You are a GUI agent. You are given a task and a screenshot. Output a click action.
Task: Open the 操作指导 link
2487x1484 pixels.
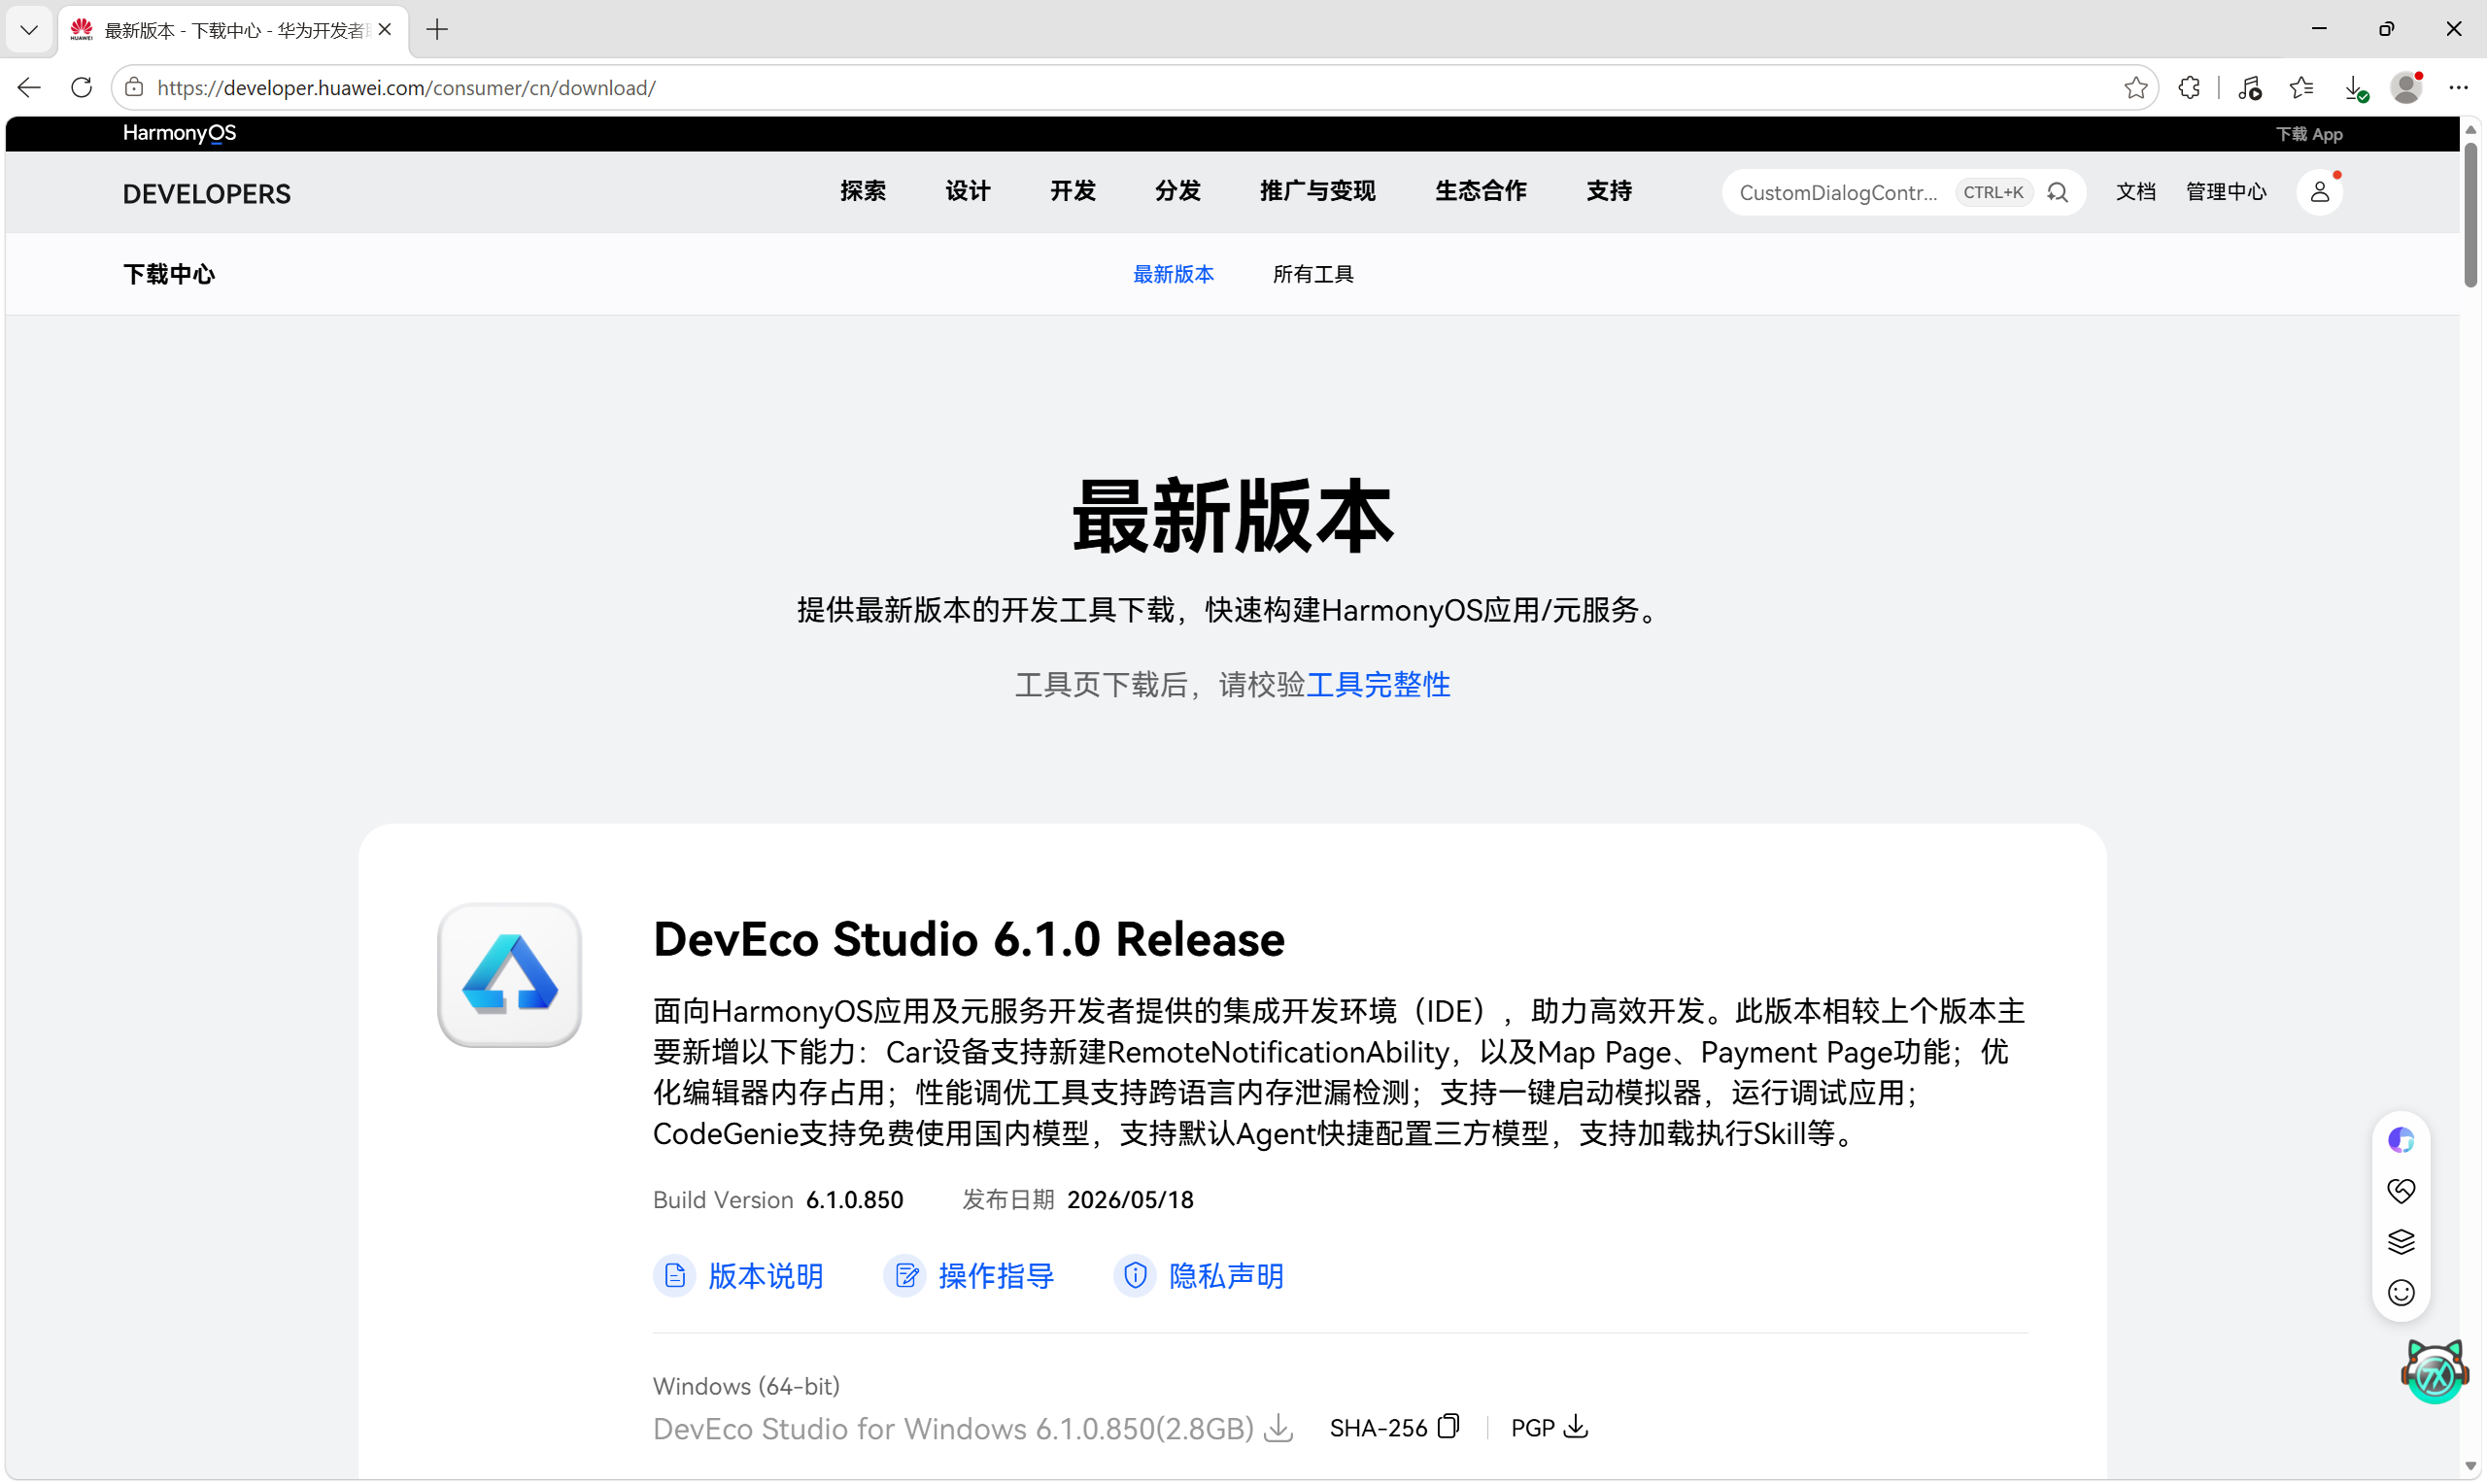[x=969, y=1276]
